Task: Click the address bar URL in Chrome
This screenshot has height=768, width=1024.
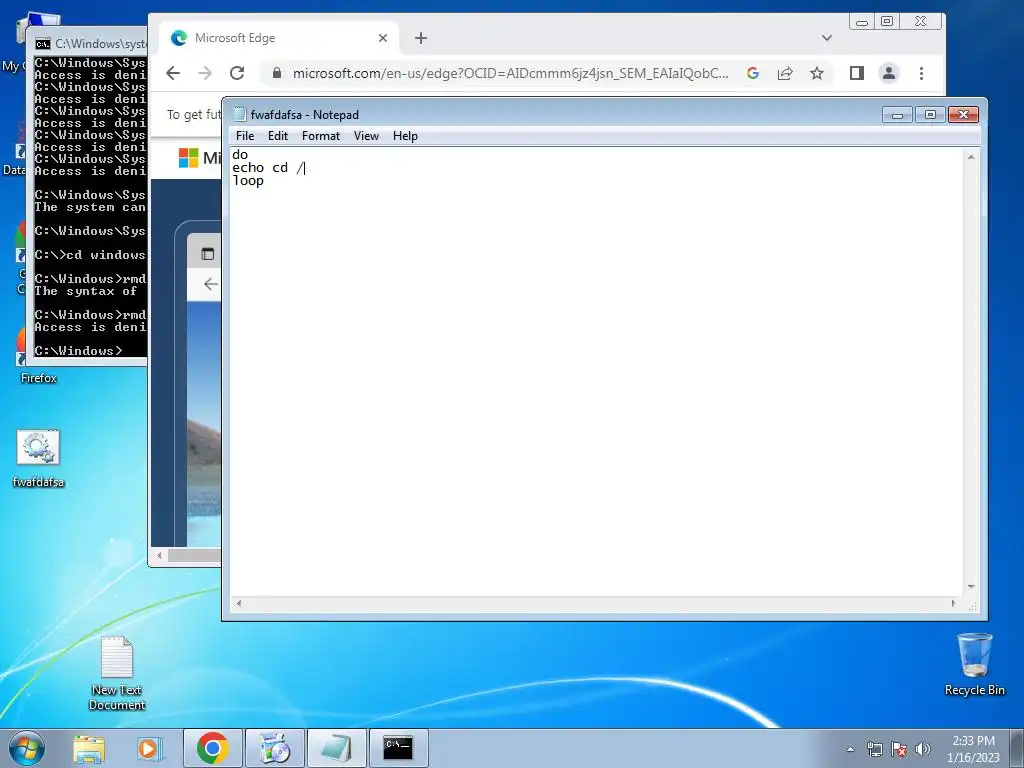Action: 510,73
